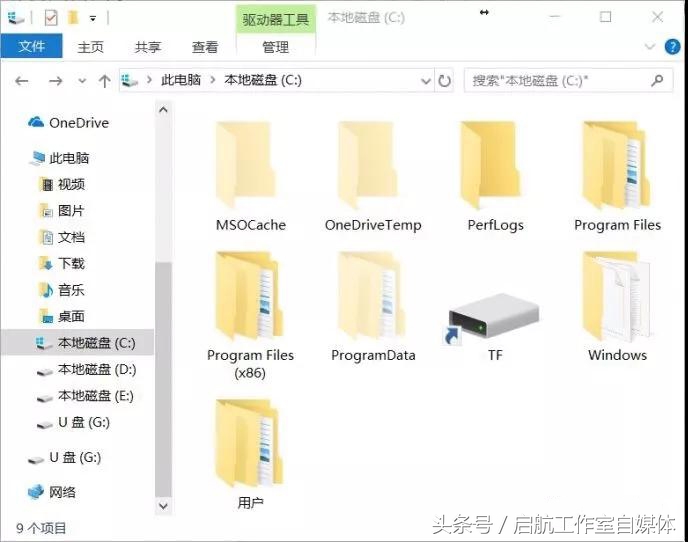This screenshot has width=688, height=542.
Task: Select 本地磁盘 (C:) in navigation pane
Action: [78, 343]
